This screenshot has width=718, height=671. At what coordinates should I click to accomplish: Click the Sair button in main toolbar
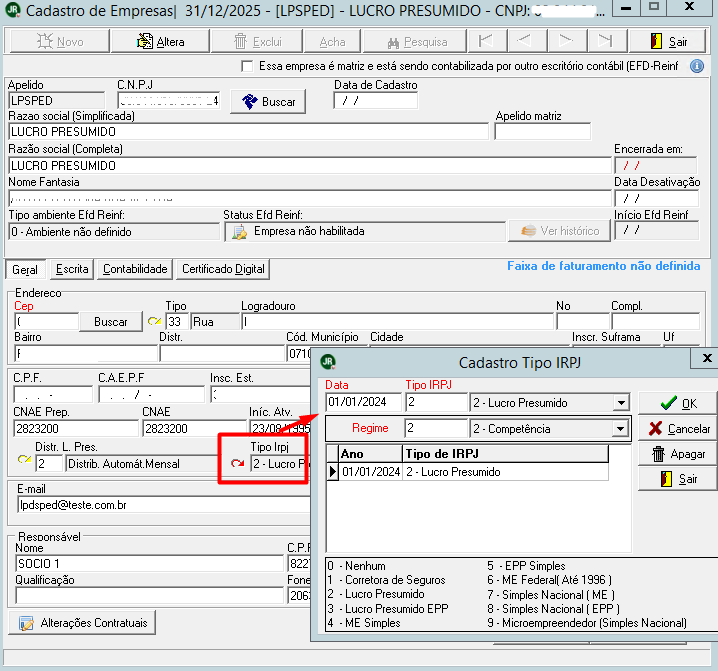(668, 42)
